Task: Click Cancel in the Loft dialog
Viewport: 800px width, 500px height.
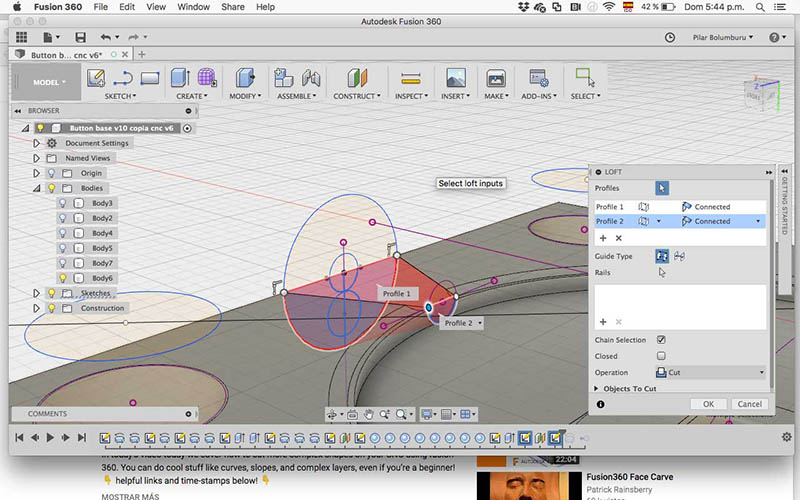Action: [x=749, y=404]
